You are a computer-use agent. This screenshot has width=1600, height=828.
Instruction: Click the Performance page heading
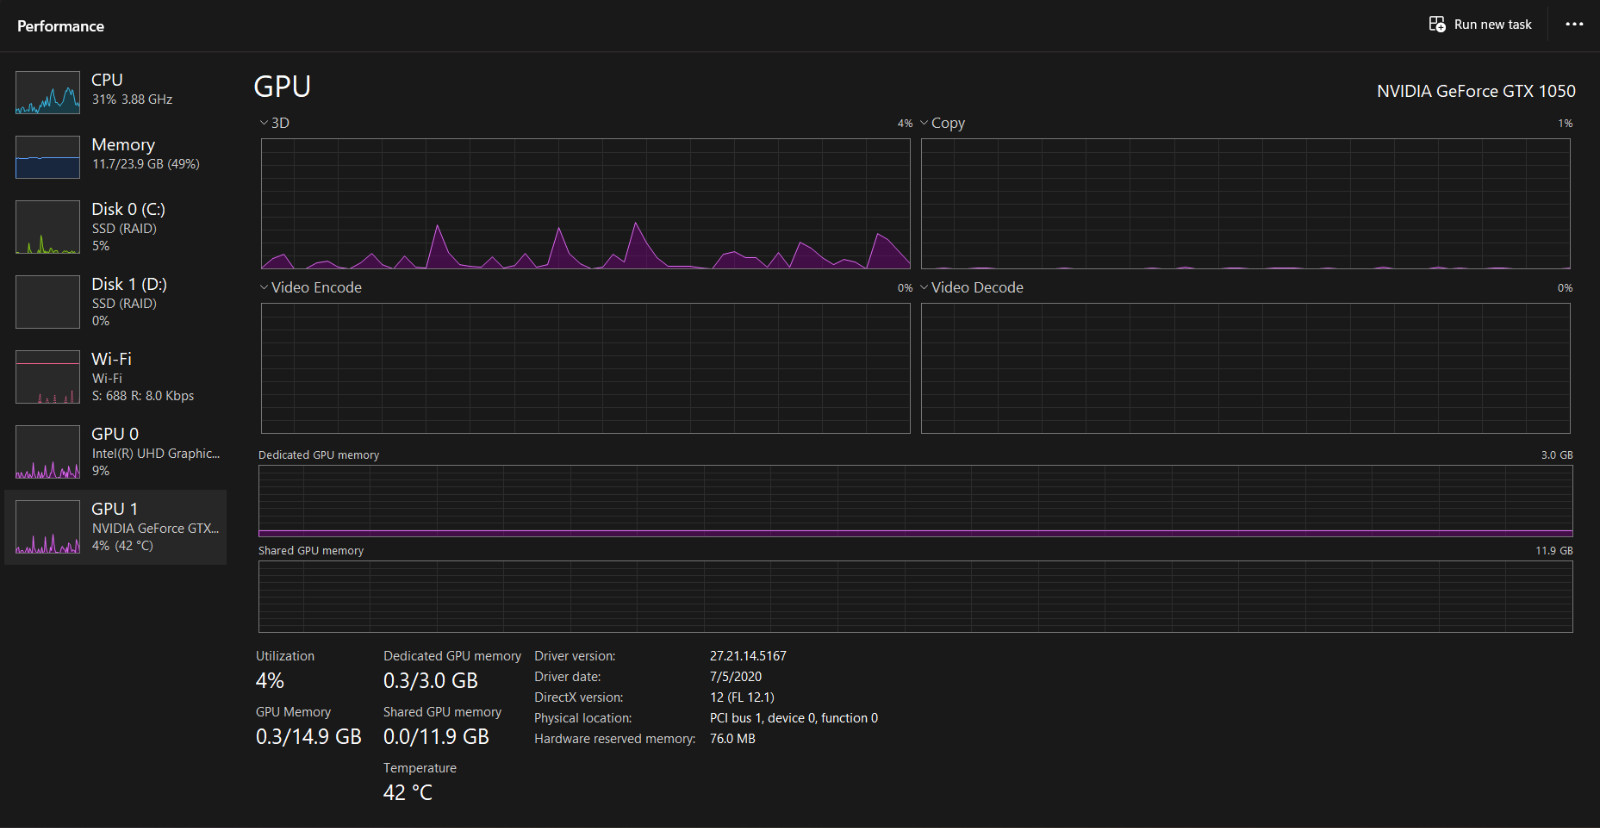tap(61, 26)
